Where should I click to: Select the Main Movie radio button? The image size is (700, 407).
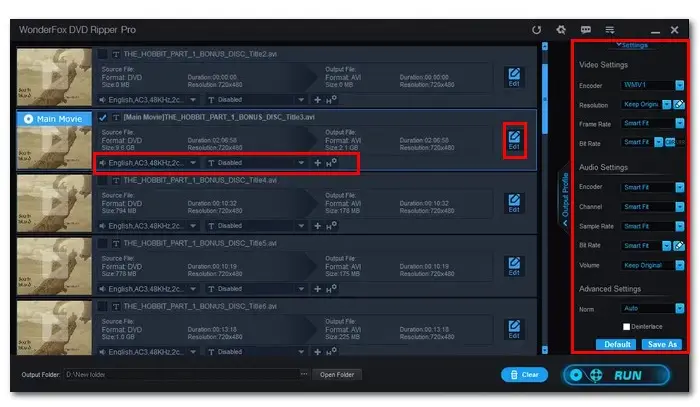(29, 119)
